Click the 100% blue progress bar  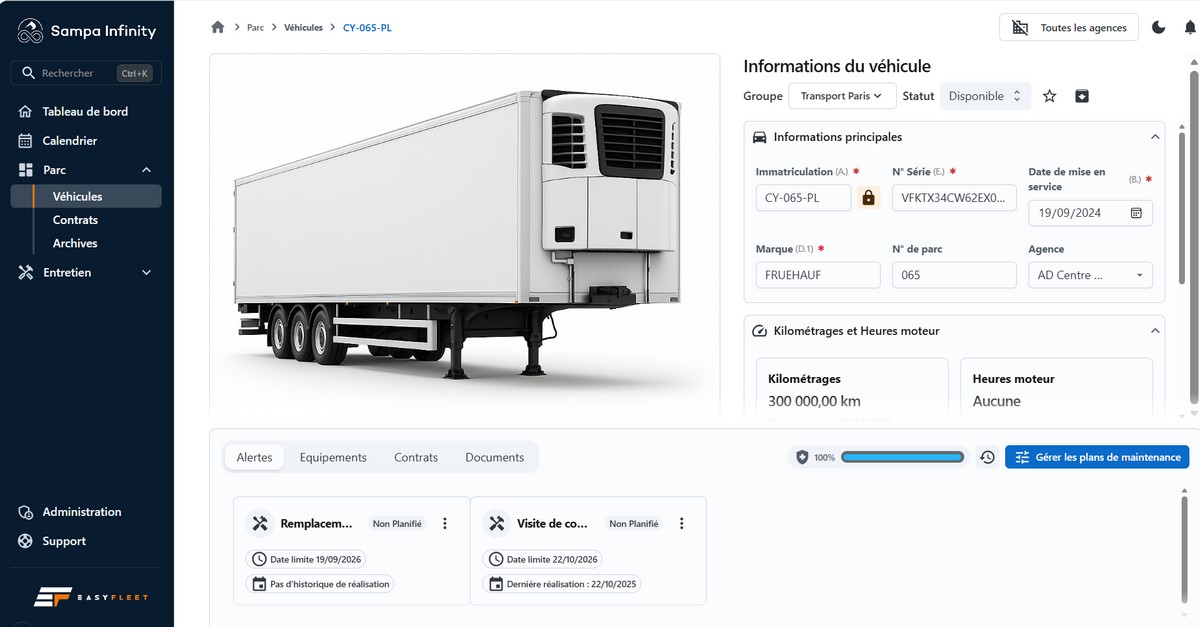pyautogui.click(x=902, y=457)
